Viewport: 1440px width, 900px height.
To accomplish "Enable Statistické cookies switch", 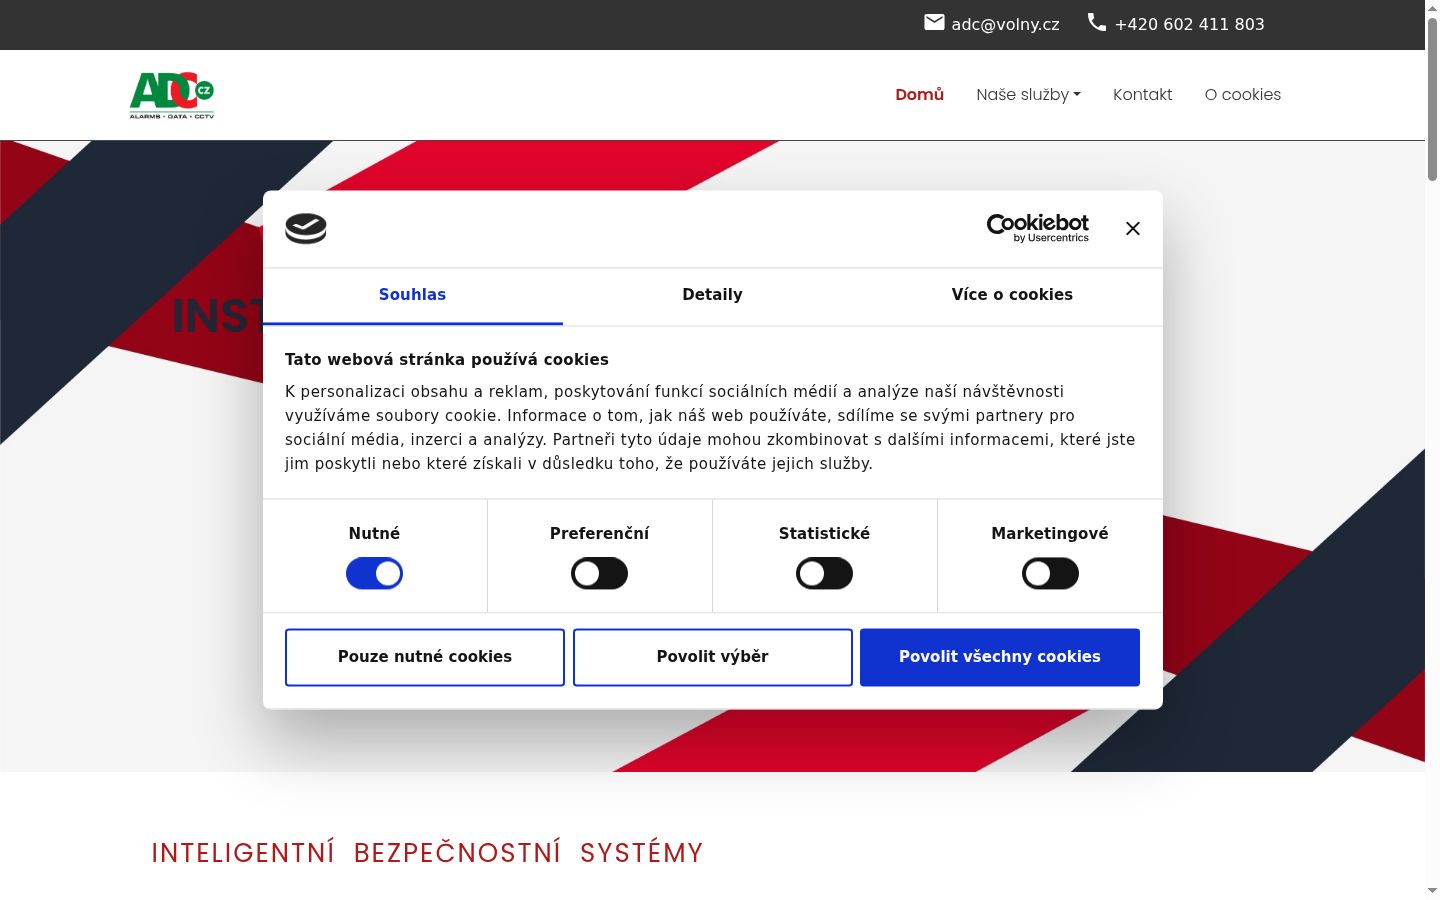I will [824, 574].
